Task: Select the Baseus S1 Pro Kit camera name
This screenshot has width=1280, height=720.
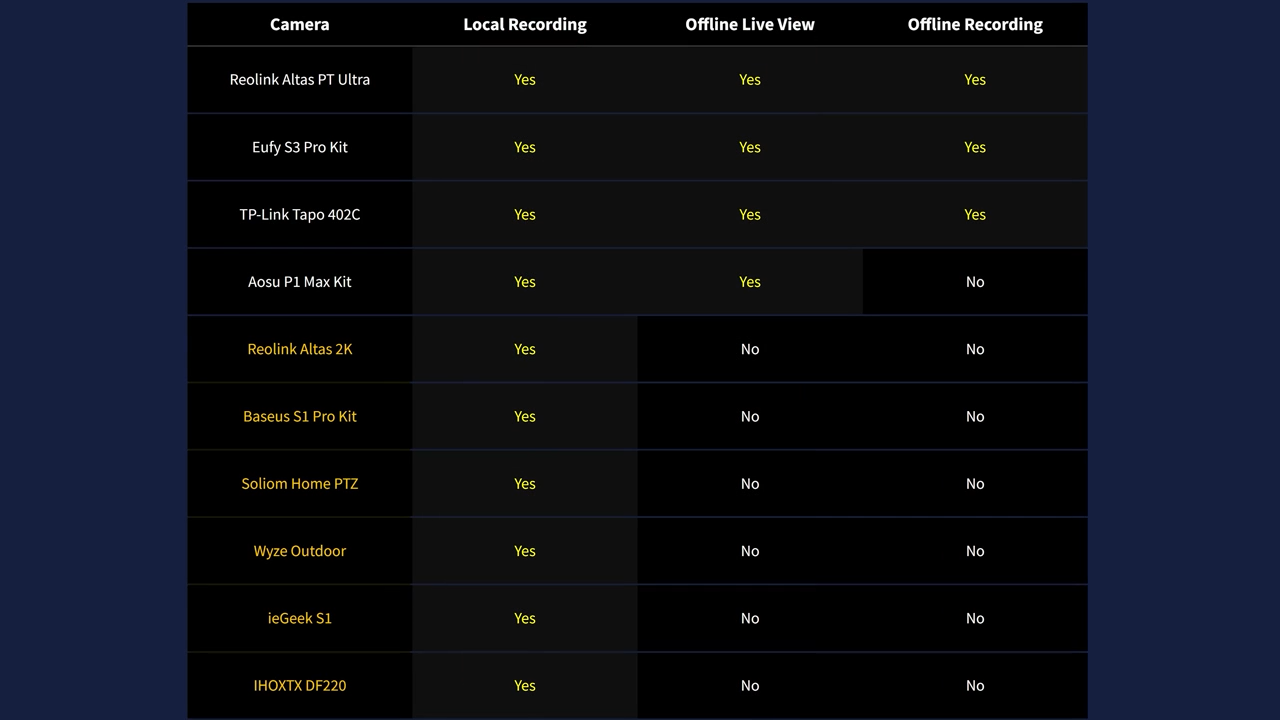Action: (300, 416)
